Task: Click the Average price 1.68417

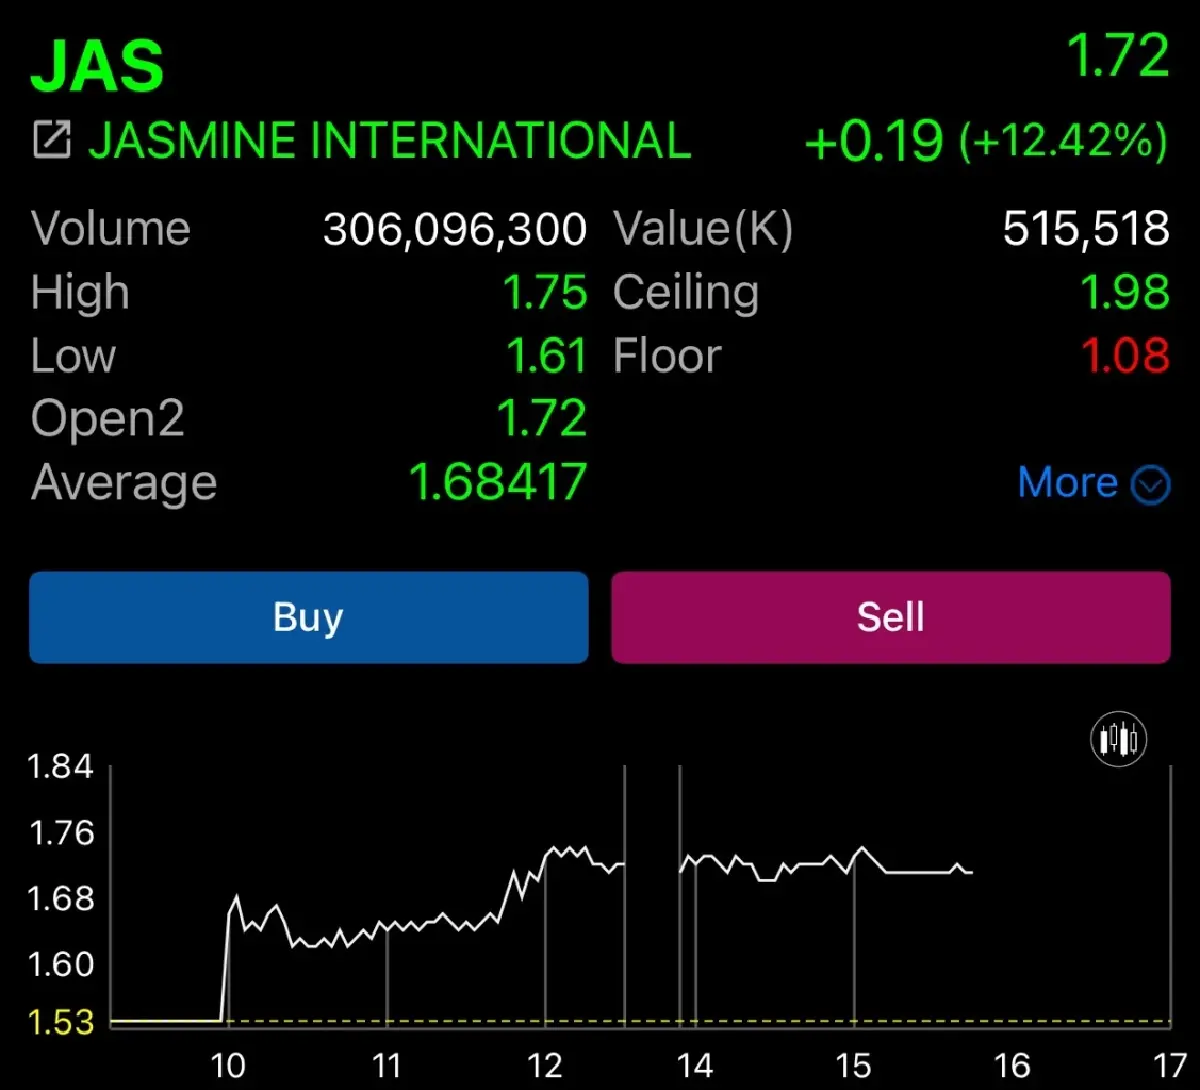Action: point(498,483)
